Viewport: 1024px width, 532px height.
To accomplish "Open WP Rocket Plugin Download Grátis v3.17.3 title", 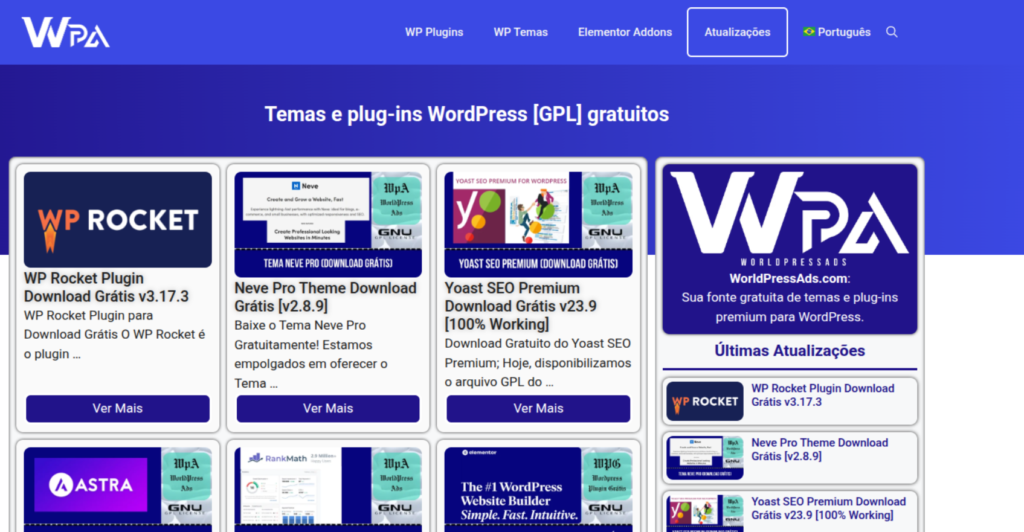I will 106,287.
